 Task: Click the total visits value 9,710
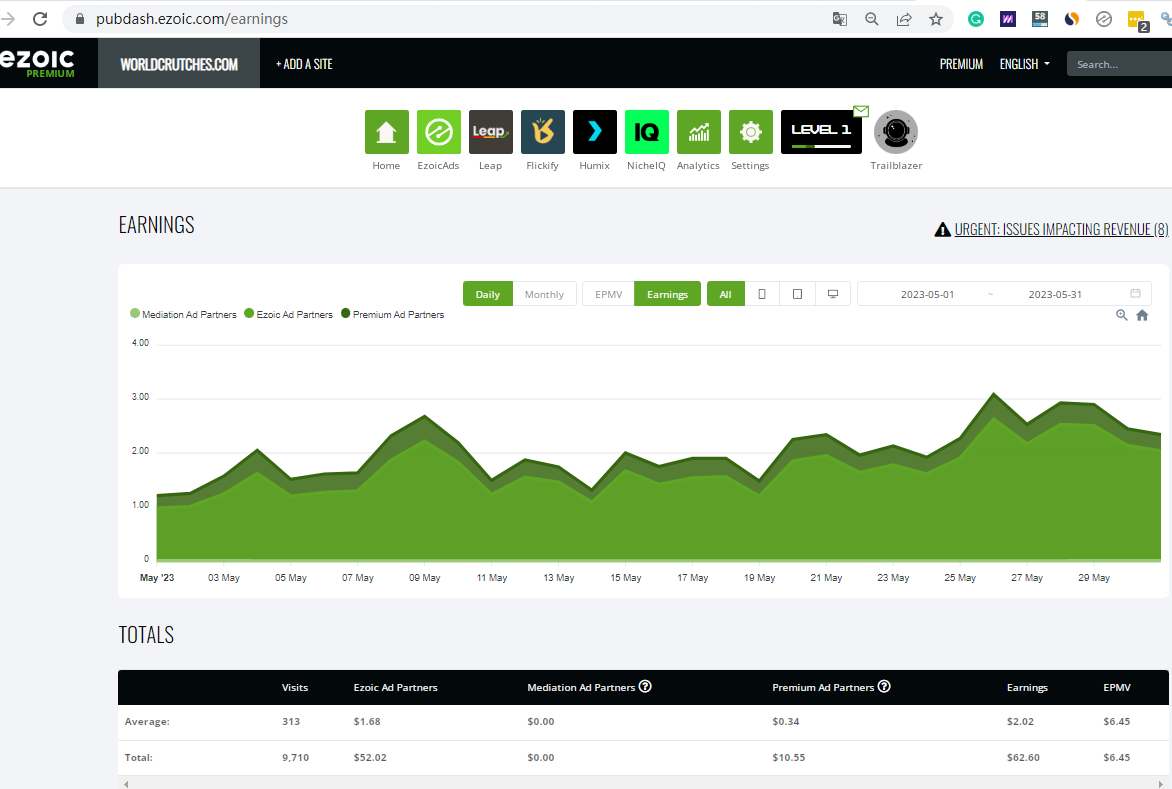(x=295, y=758)
